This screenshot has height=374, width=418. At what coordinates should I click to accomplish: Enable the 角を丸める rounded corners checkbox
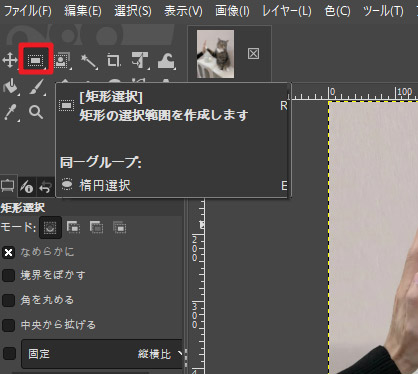pyautogui.click(x=8, y=300)
